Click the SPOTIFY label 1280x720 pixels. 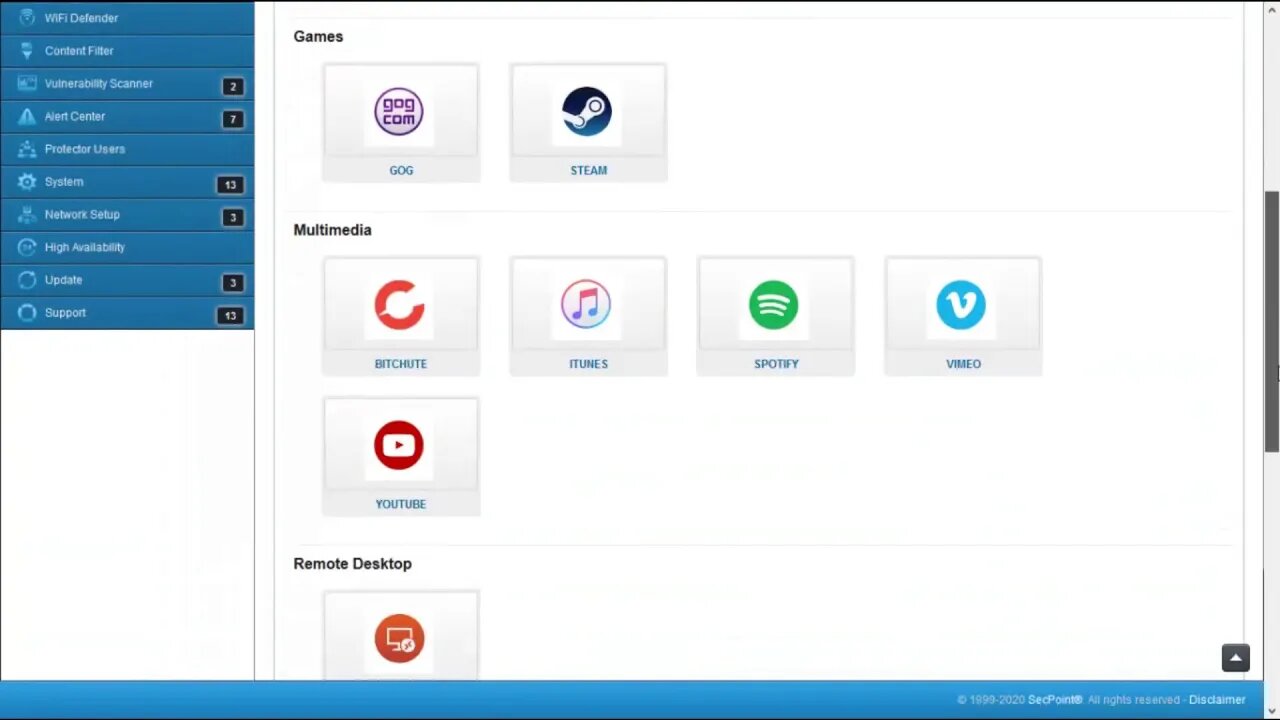pyautogui.click(x=776, y=364)
